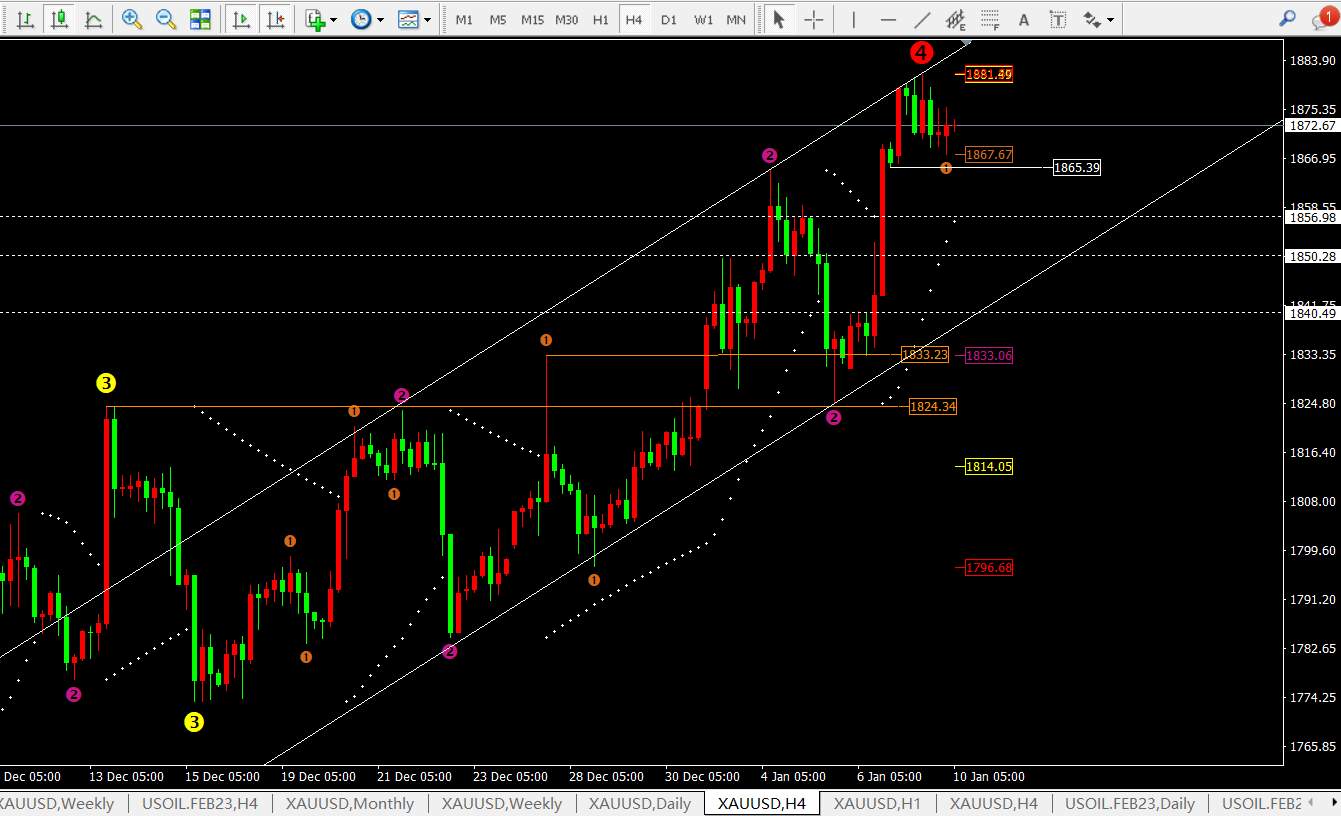Image resolution: width=1341 pixels, height=816 pixels.
Task: Click the 1814.05 price label
Action: pyautogui.click(x=989, y=467)
